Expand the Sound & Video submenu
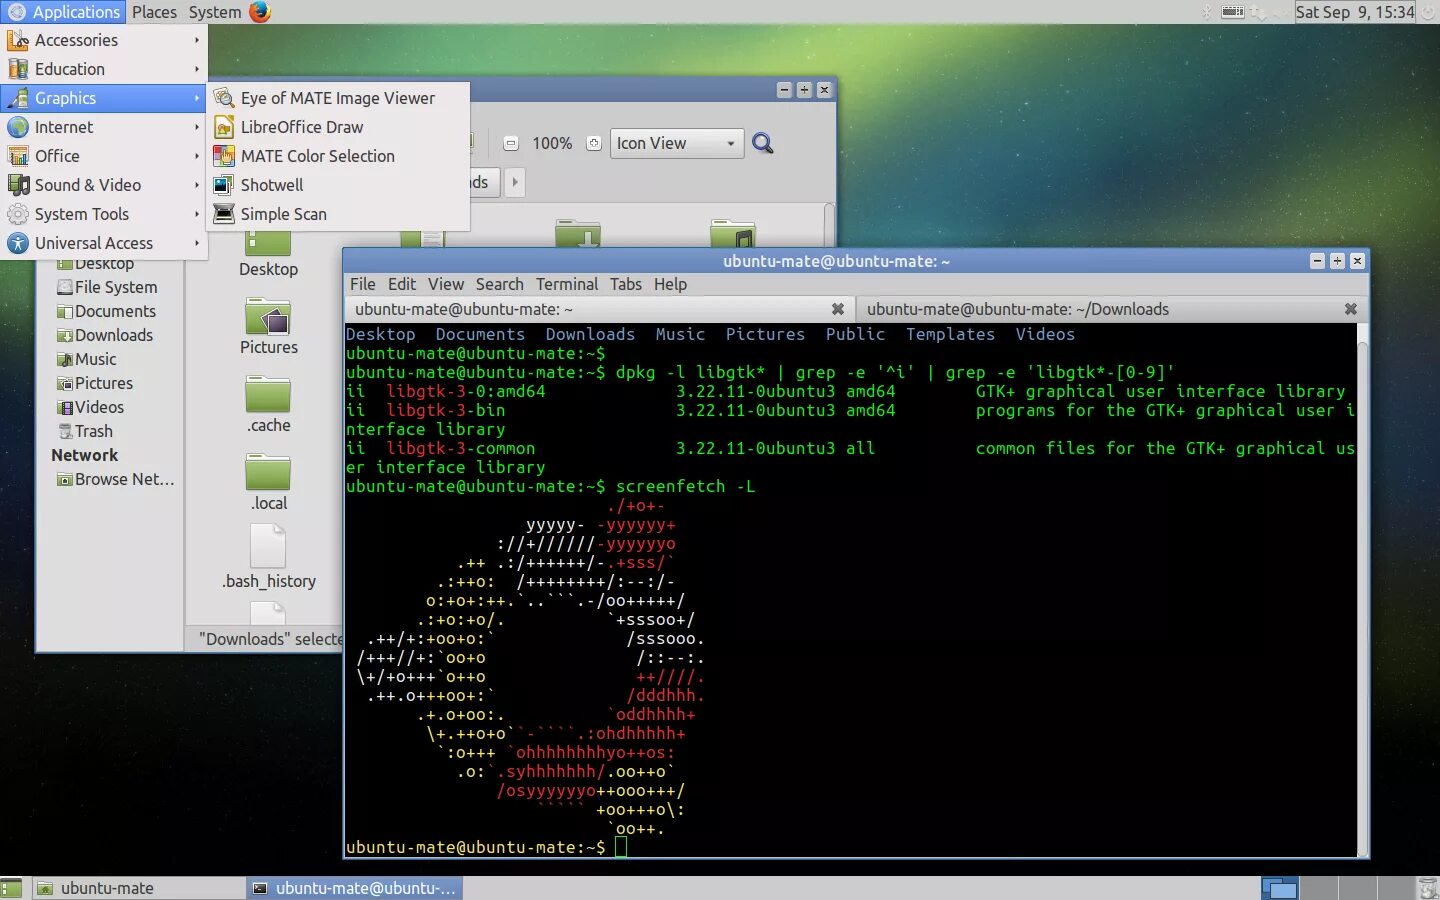The image size is (1440, 900). coord(103,185)
